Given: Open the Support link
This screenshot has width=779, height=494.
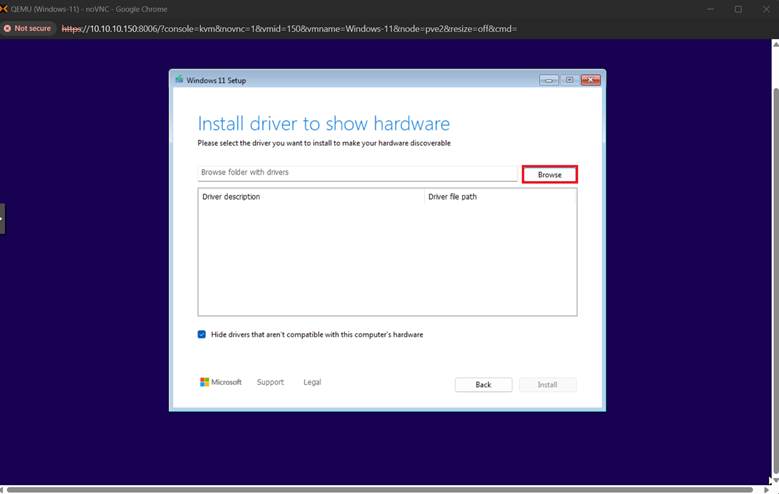Looking at the screenshot, I should pos(270,382).
